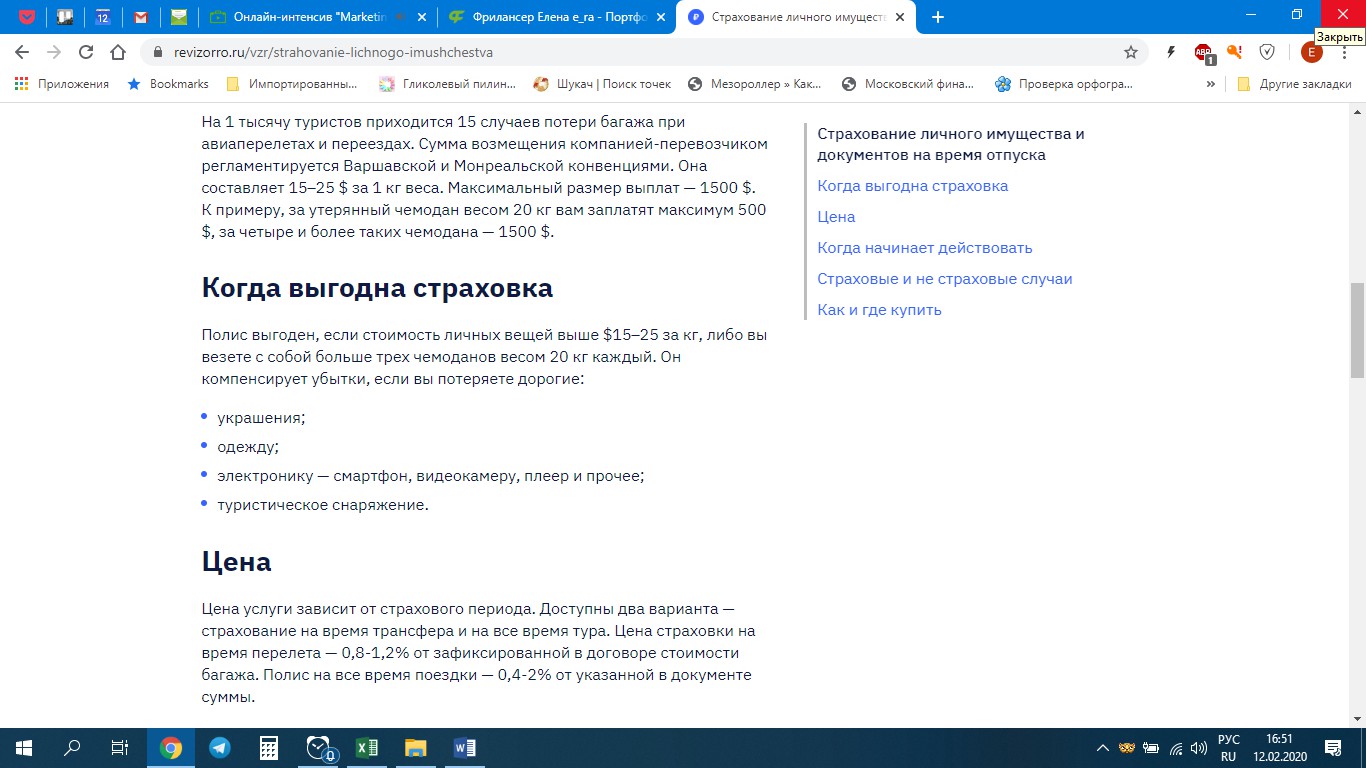Open the pinned green mail envelope tab
The height and width of the screenshot is (768, 1366).
click(x=178, y=16)
